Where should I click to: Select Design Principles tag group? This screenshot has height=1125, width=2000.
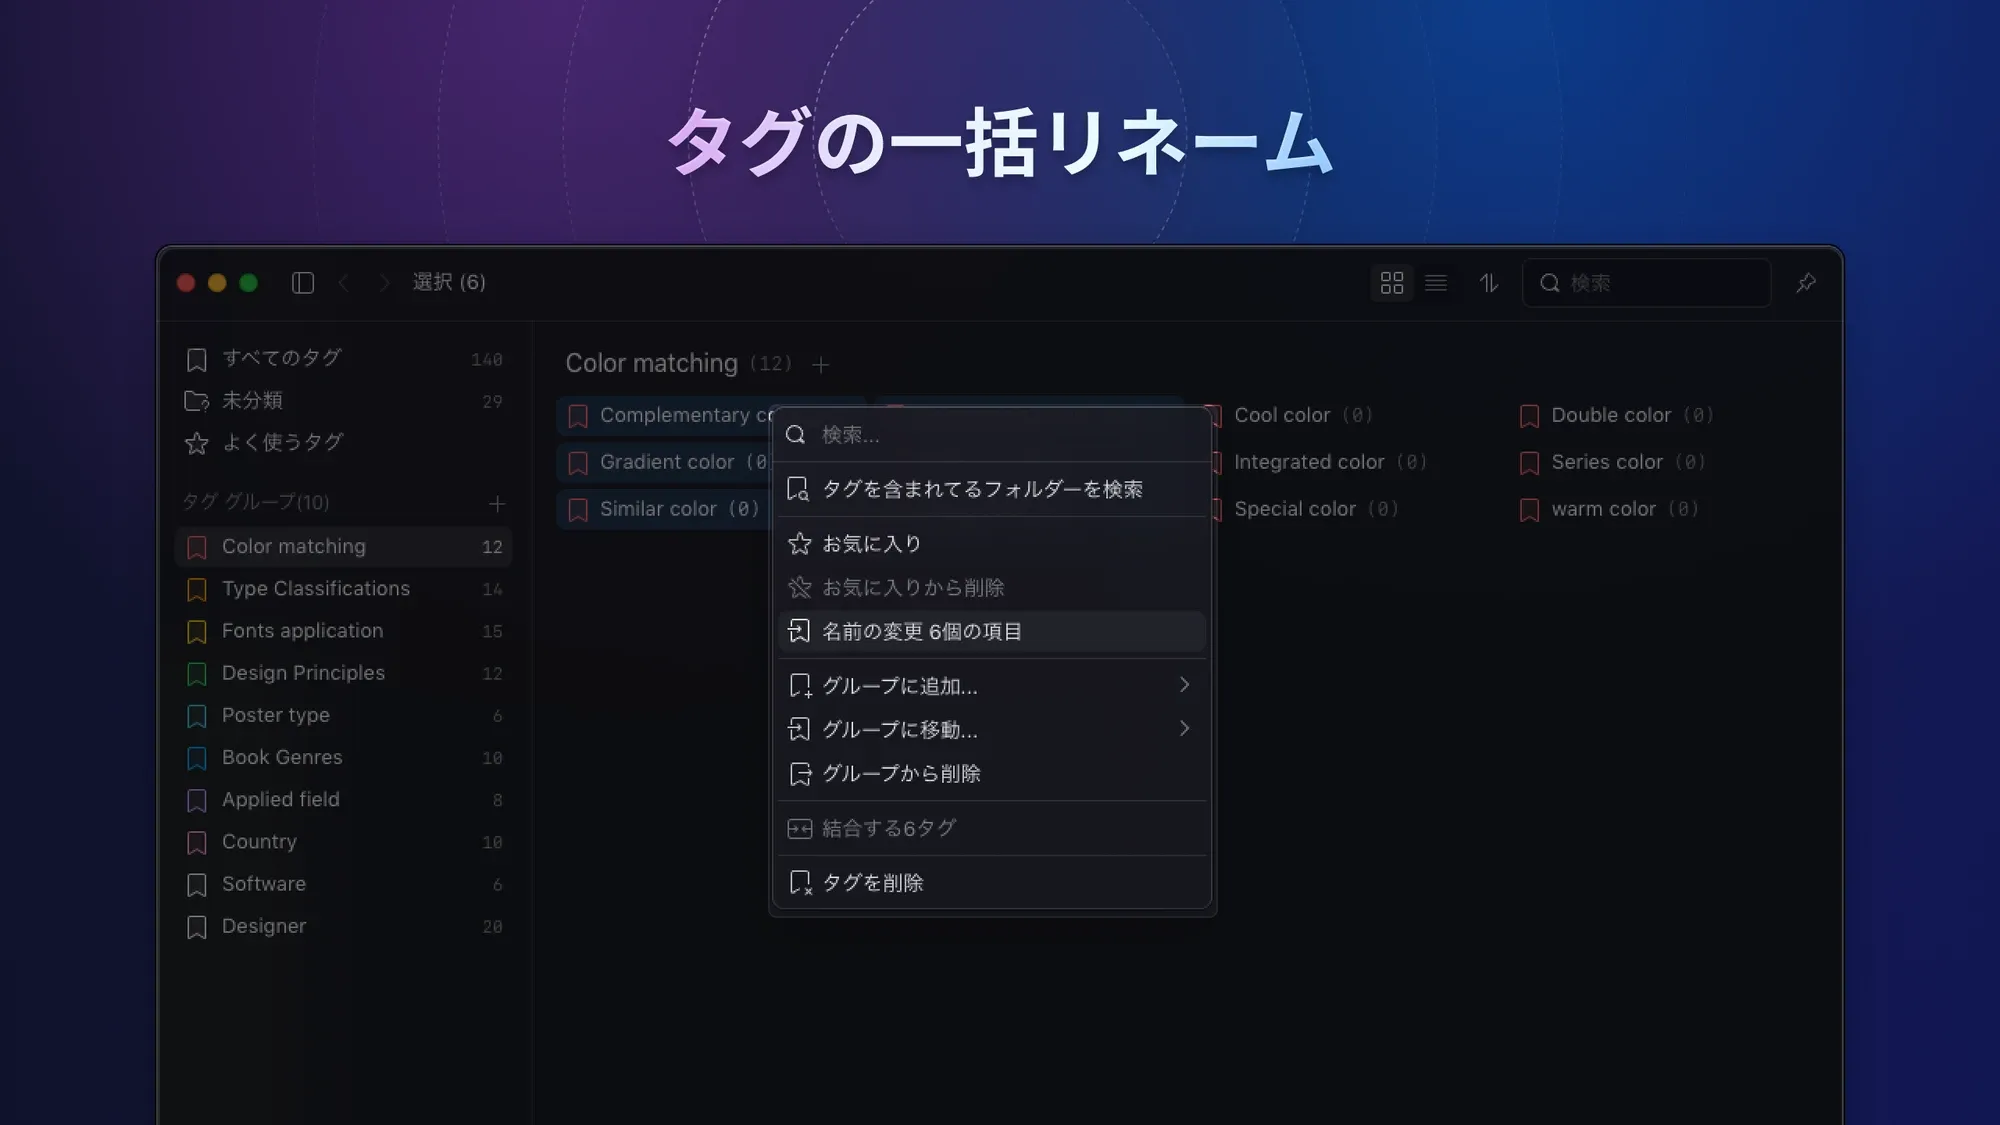343,673
